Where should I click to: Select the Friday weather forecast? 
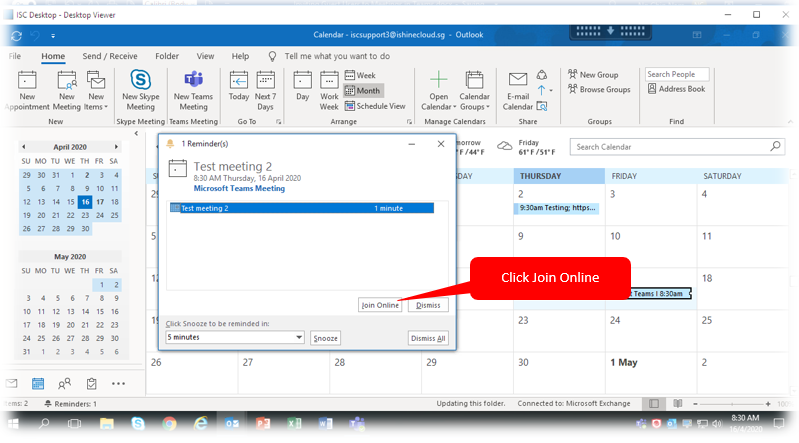tap(526, 147)
